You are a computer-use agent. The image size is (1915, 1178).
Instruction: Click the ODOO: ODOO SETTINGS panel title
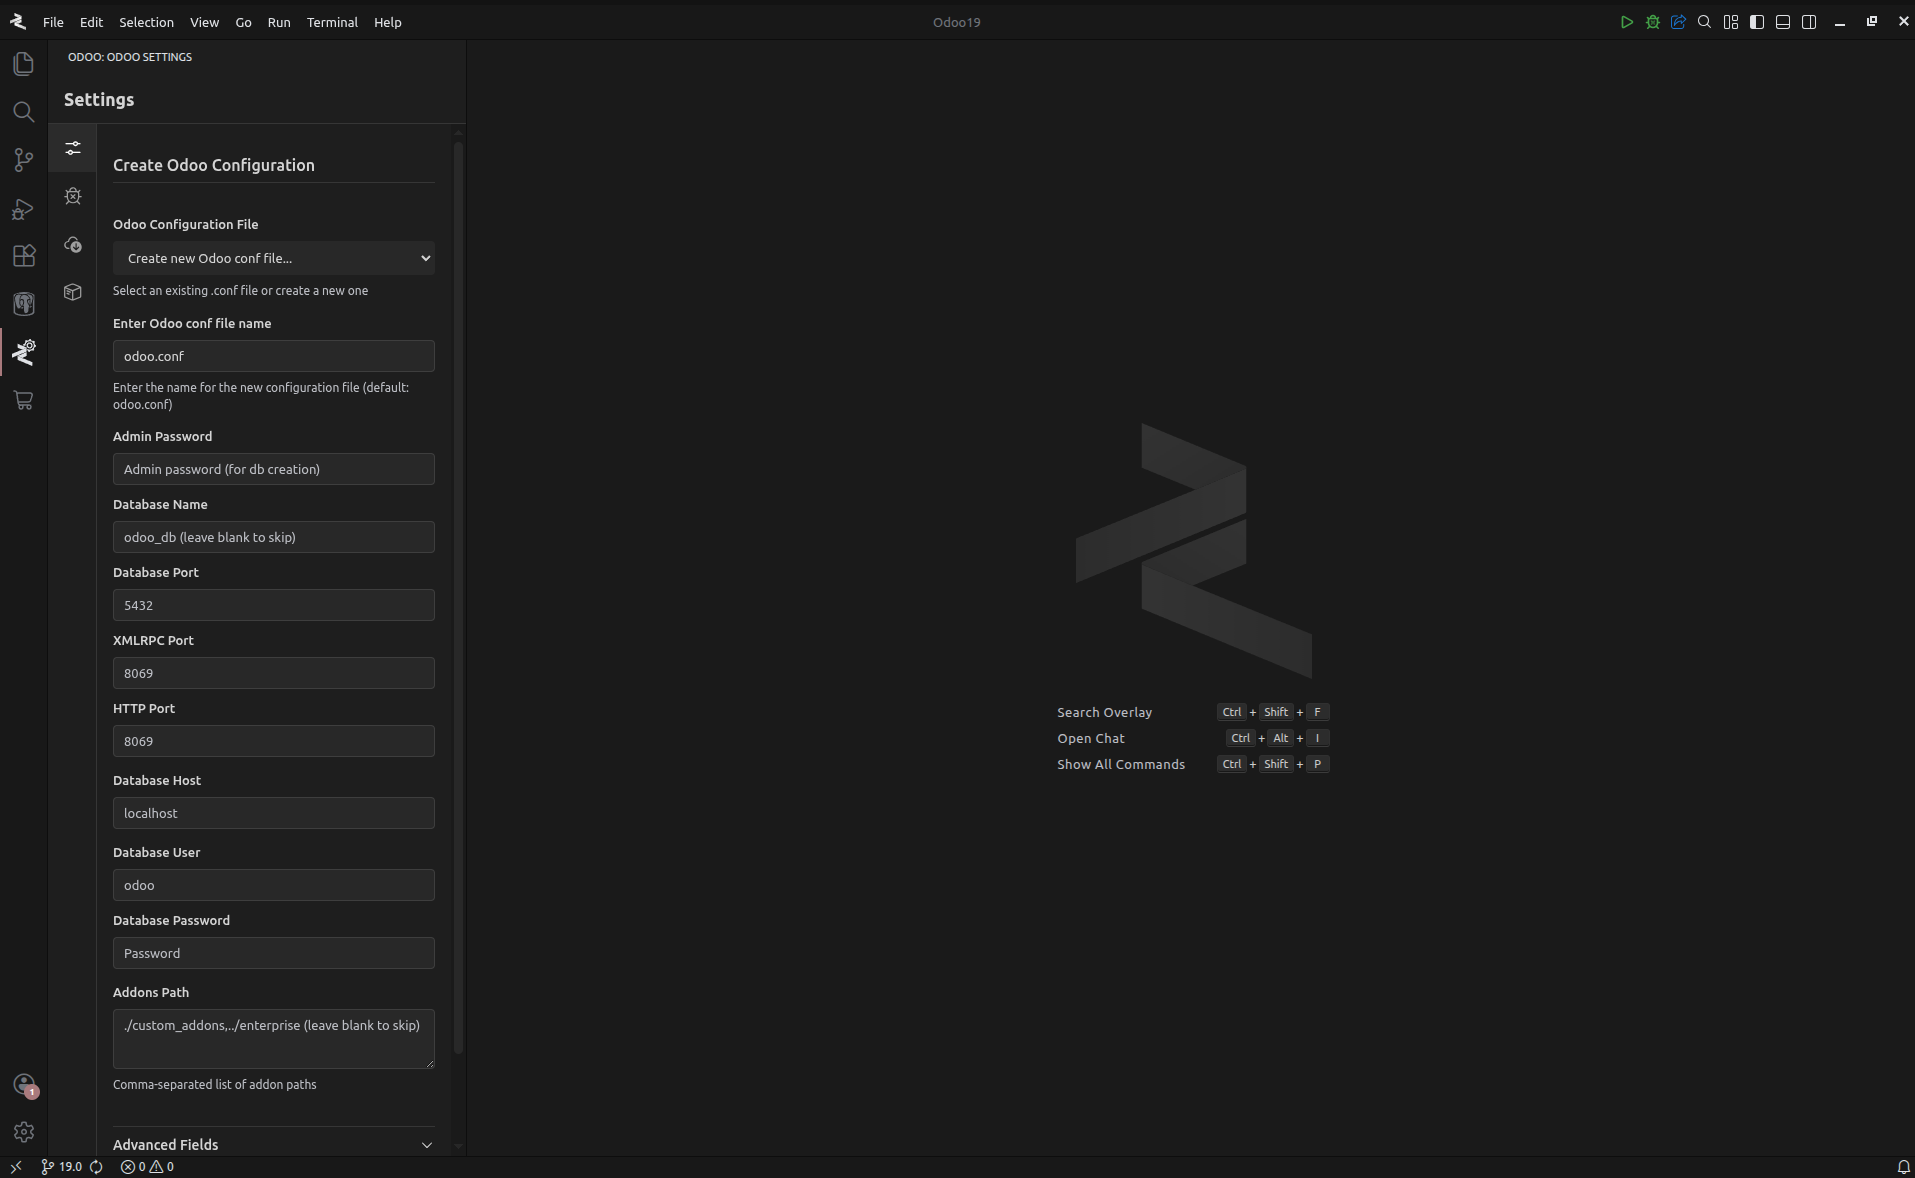(x=130, y=57)
